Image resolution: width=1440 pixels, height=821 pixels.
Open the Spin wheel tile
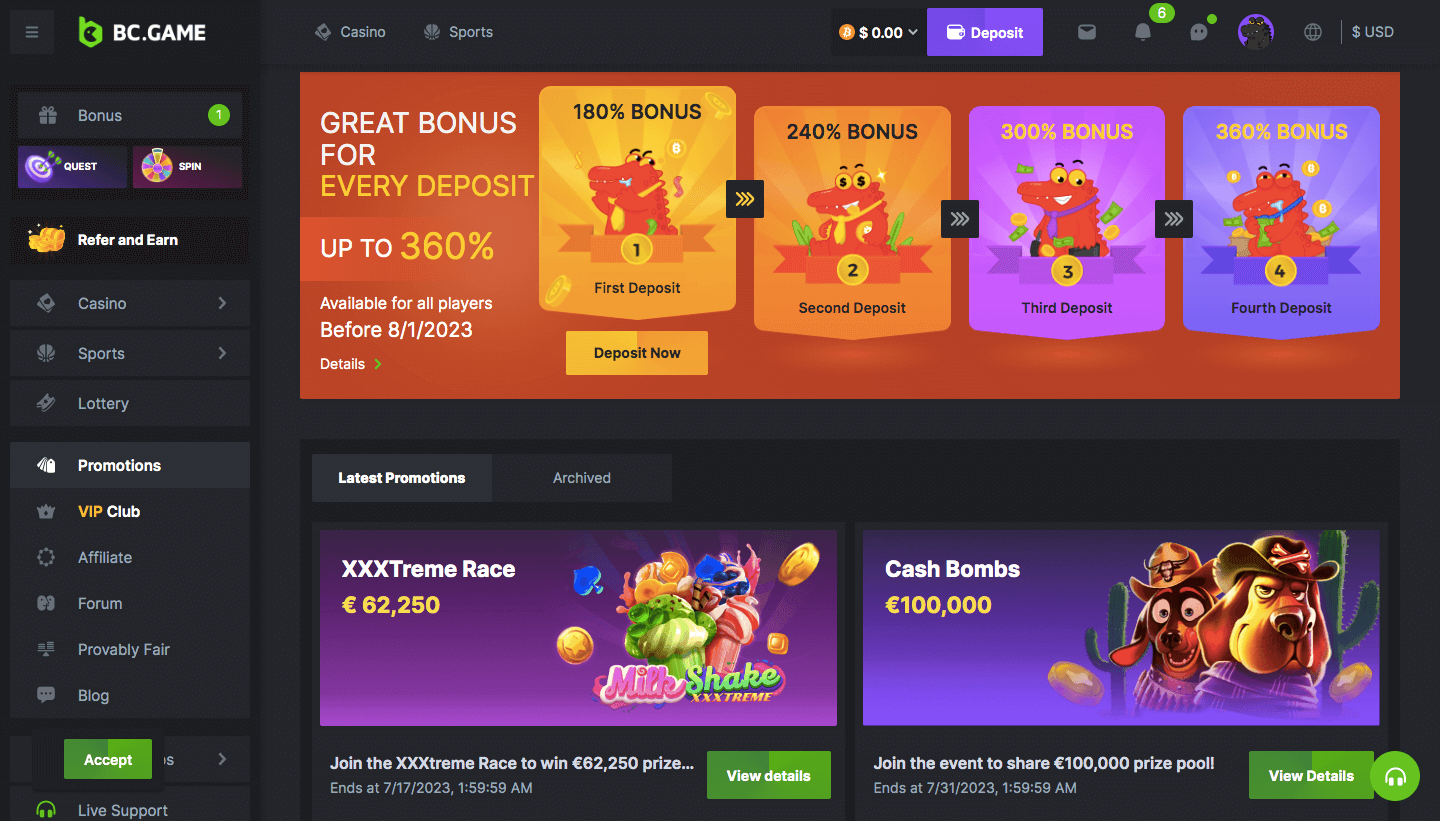187,167
